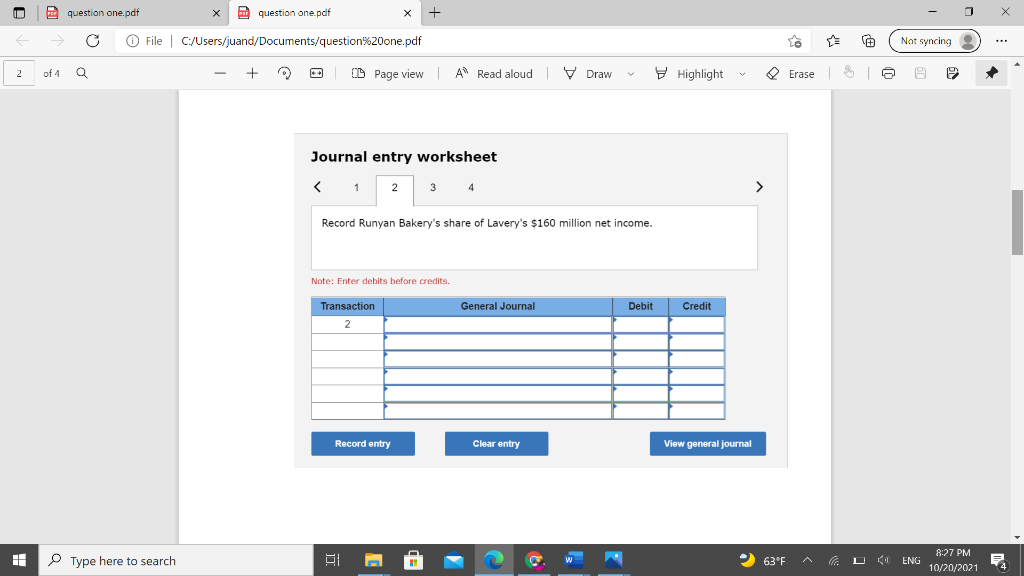Click the Clear entry button
Image resolution: width=1024 pixels, height=576 pixels.
496,443
